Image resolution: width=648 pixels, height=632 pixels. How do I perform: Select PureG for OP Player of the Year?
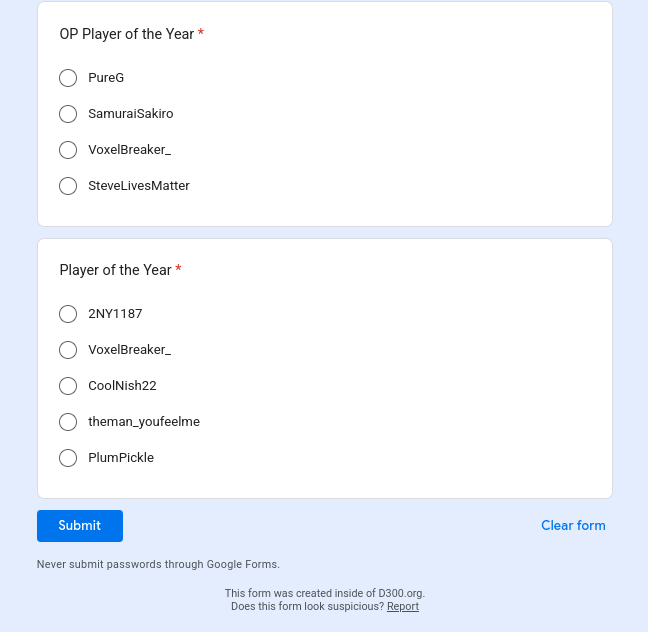coord(68,78)
